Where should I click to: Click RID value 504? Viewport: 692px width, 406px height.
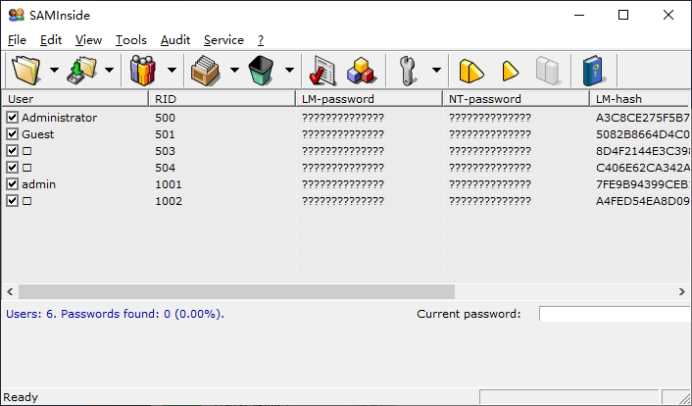(x=165, y=168)
